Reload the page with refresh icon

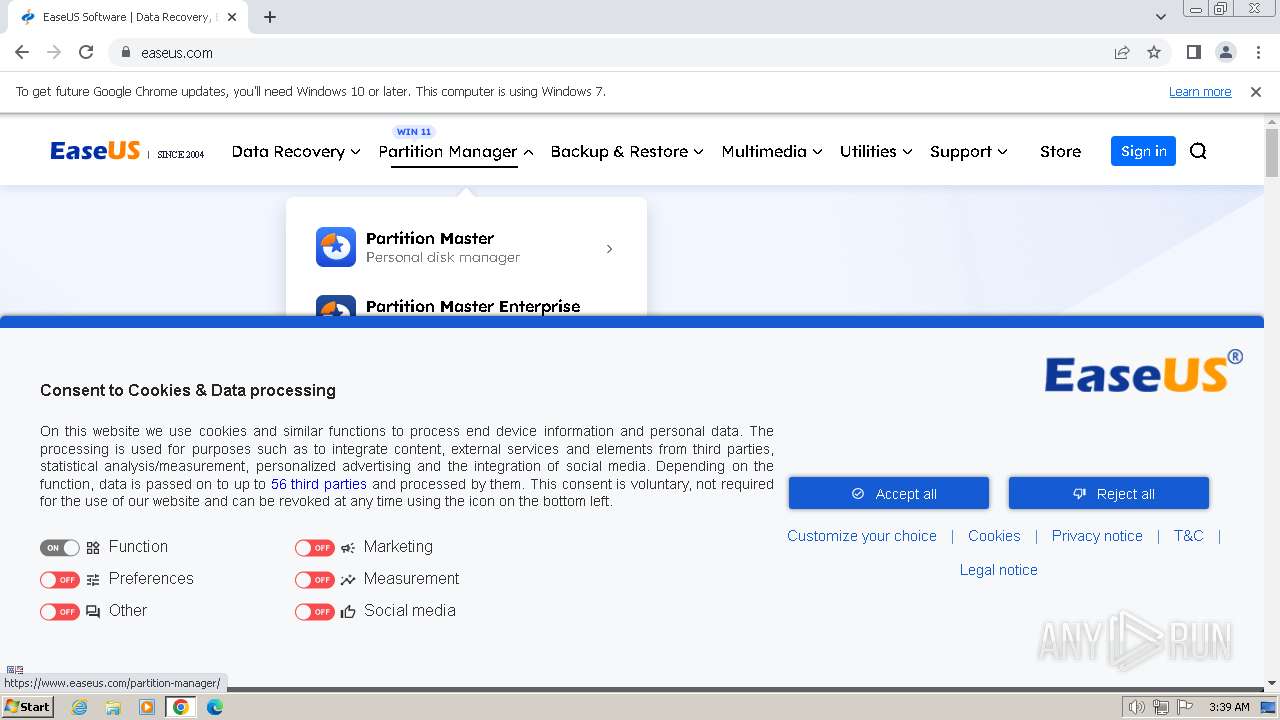tap(86, 52)
